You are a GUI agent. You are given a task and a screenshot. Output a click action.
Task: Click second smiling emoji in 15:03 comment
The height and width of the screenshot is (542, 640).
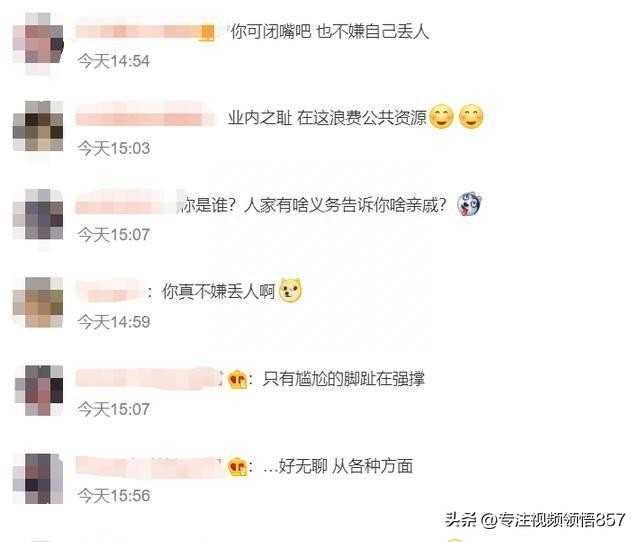click(471, 116)
